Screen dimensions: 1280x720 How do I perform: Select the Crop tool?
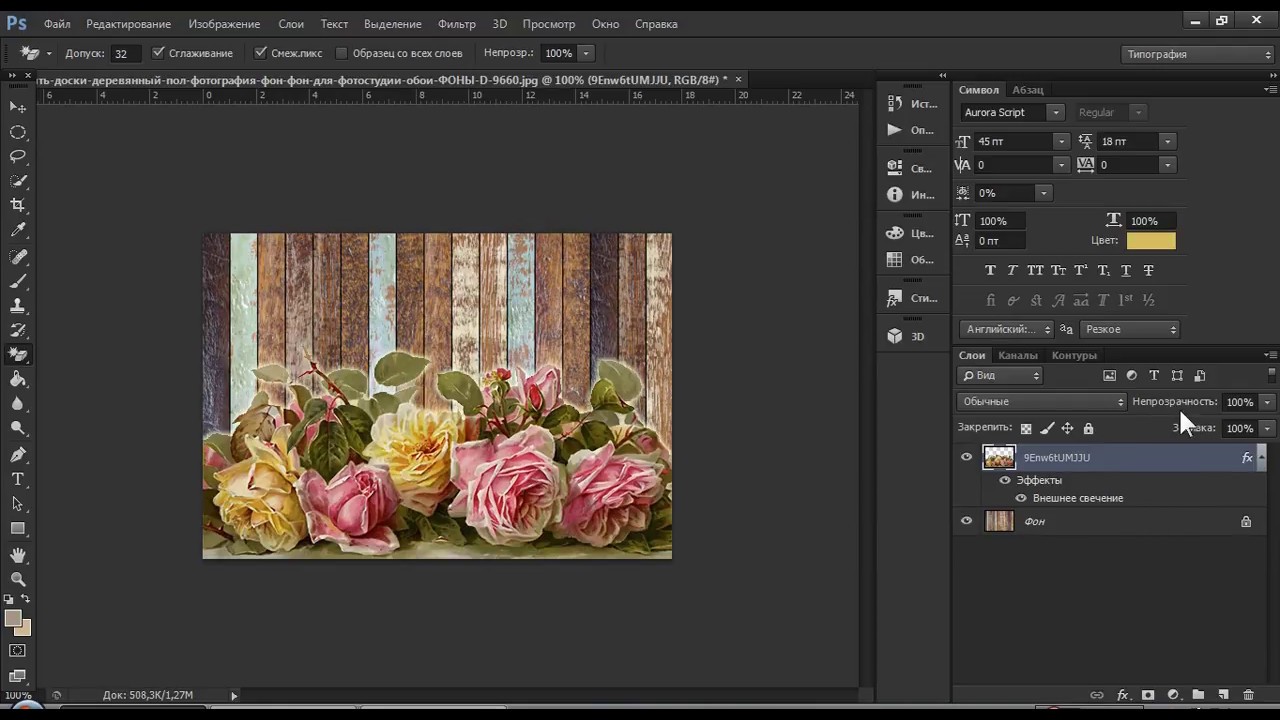(x=18, y=205)
